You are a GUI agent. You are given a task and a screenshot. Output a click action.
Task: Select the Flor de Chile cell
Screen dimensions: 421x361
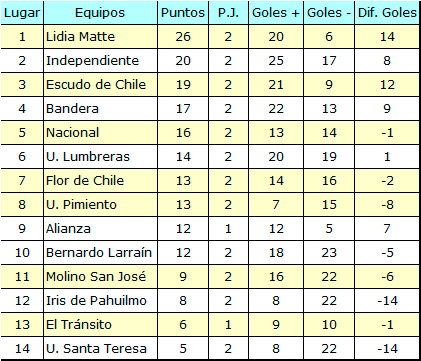100,181
